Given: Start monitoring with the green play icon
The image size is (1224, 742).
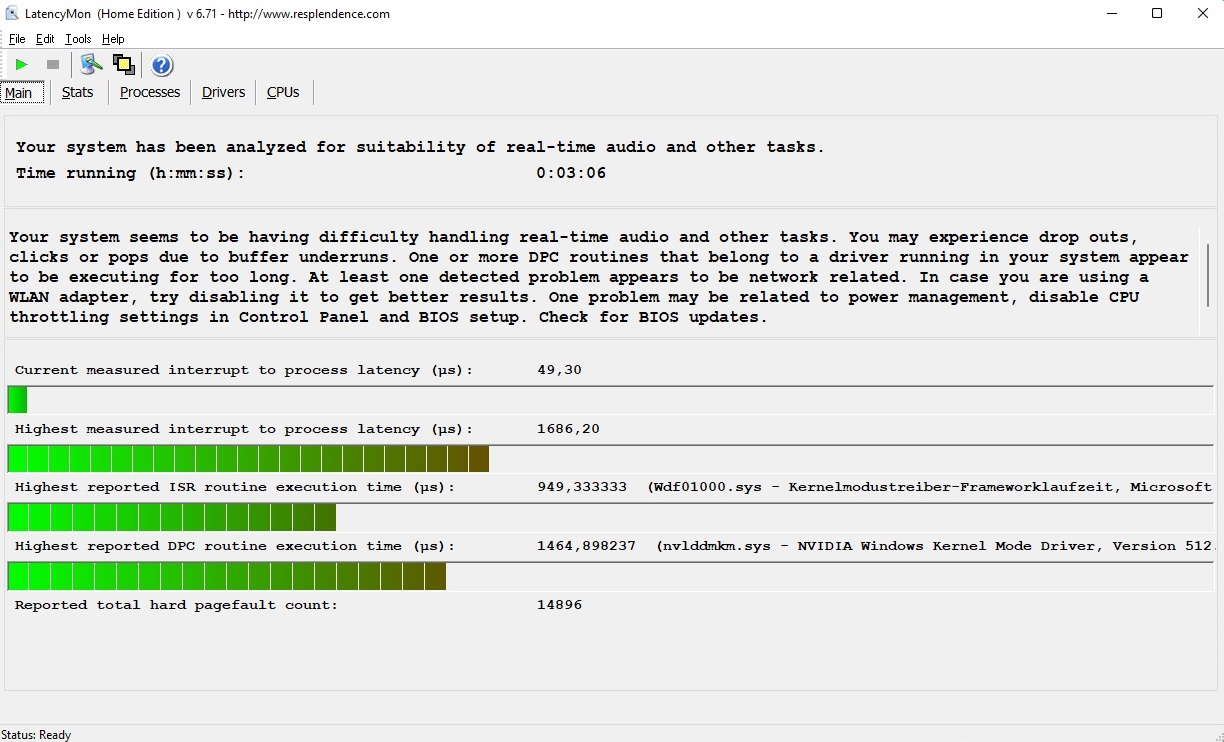Looking at the screenshot, I should (x=21, y=65).
